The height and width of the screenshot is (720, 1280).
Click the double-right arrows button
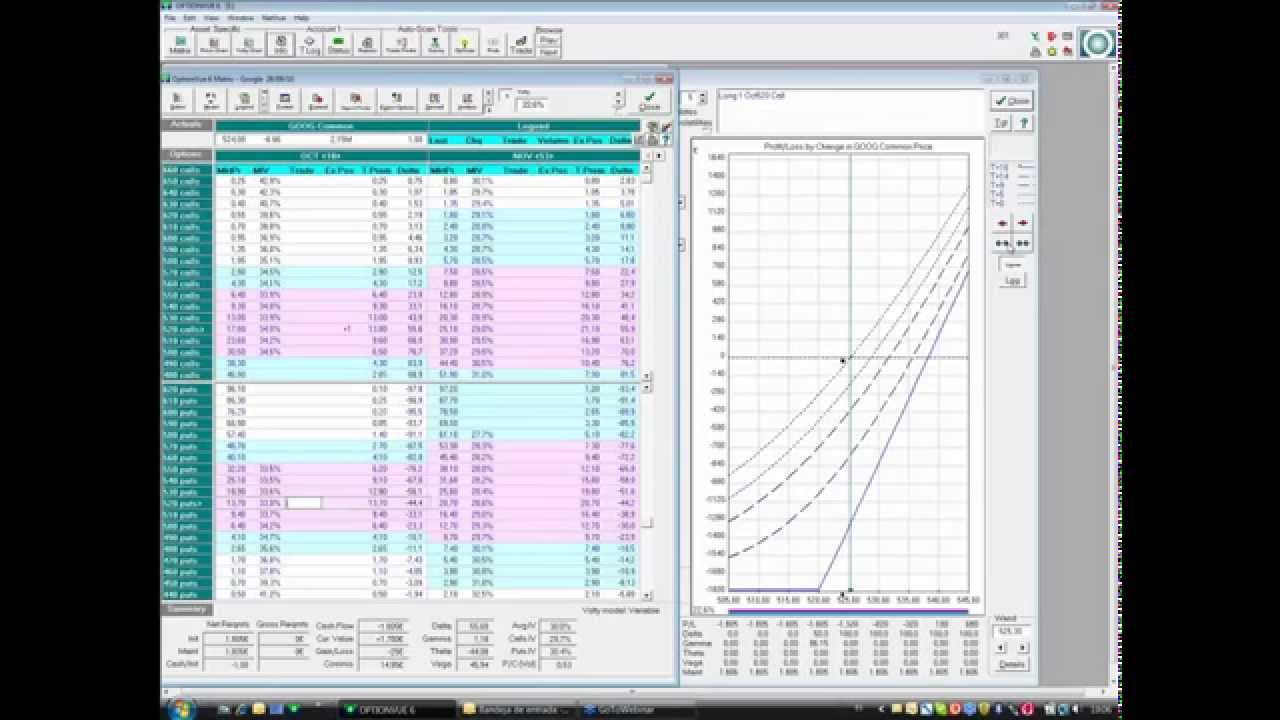click(x=1022, y=243)
